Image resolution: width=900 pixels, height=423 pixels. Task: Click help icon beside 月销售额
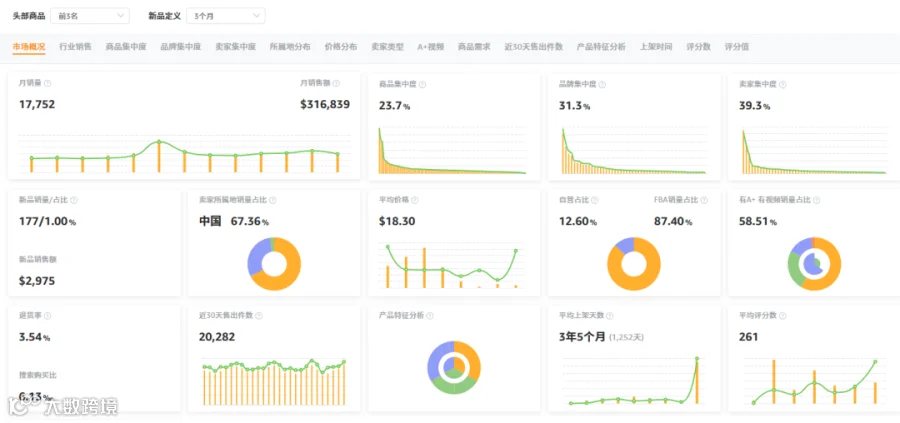point(336,83)
